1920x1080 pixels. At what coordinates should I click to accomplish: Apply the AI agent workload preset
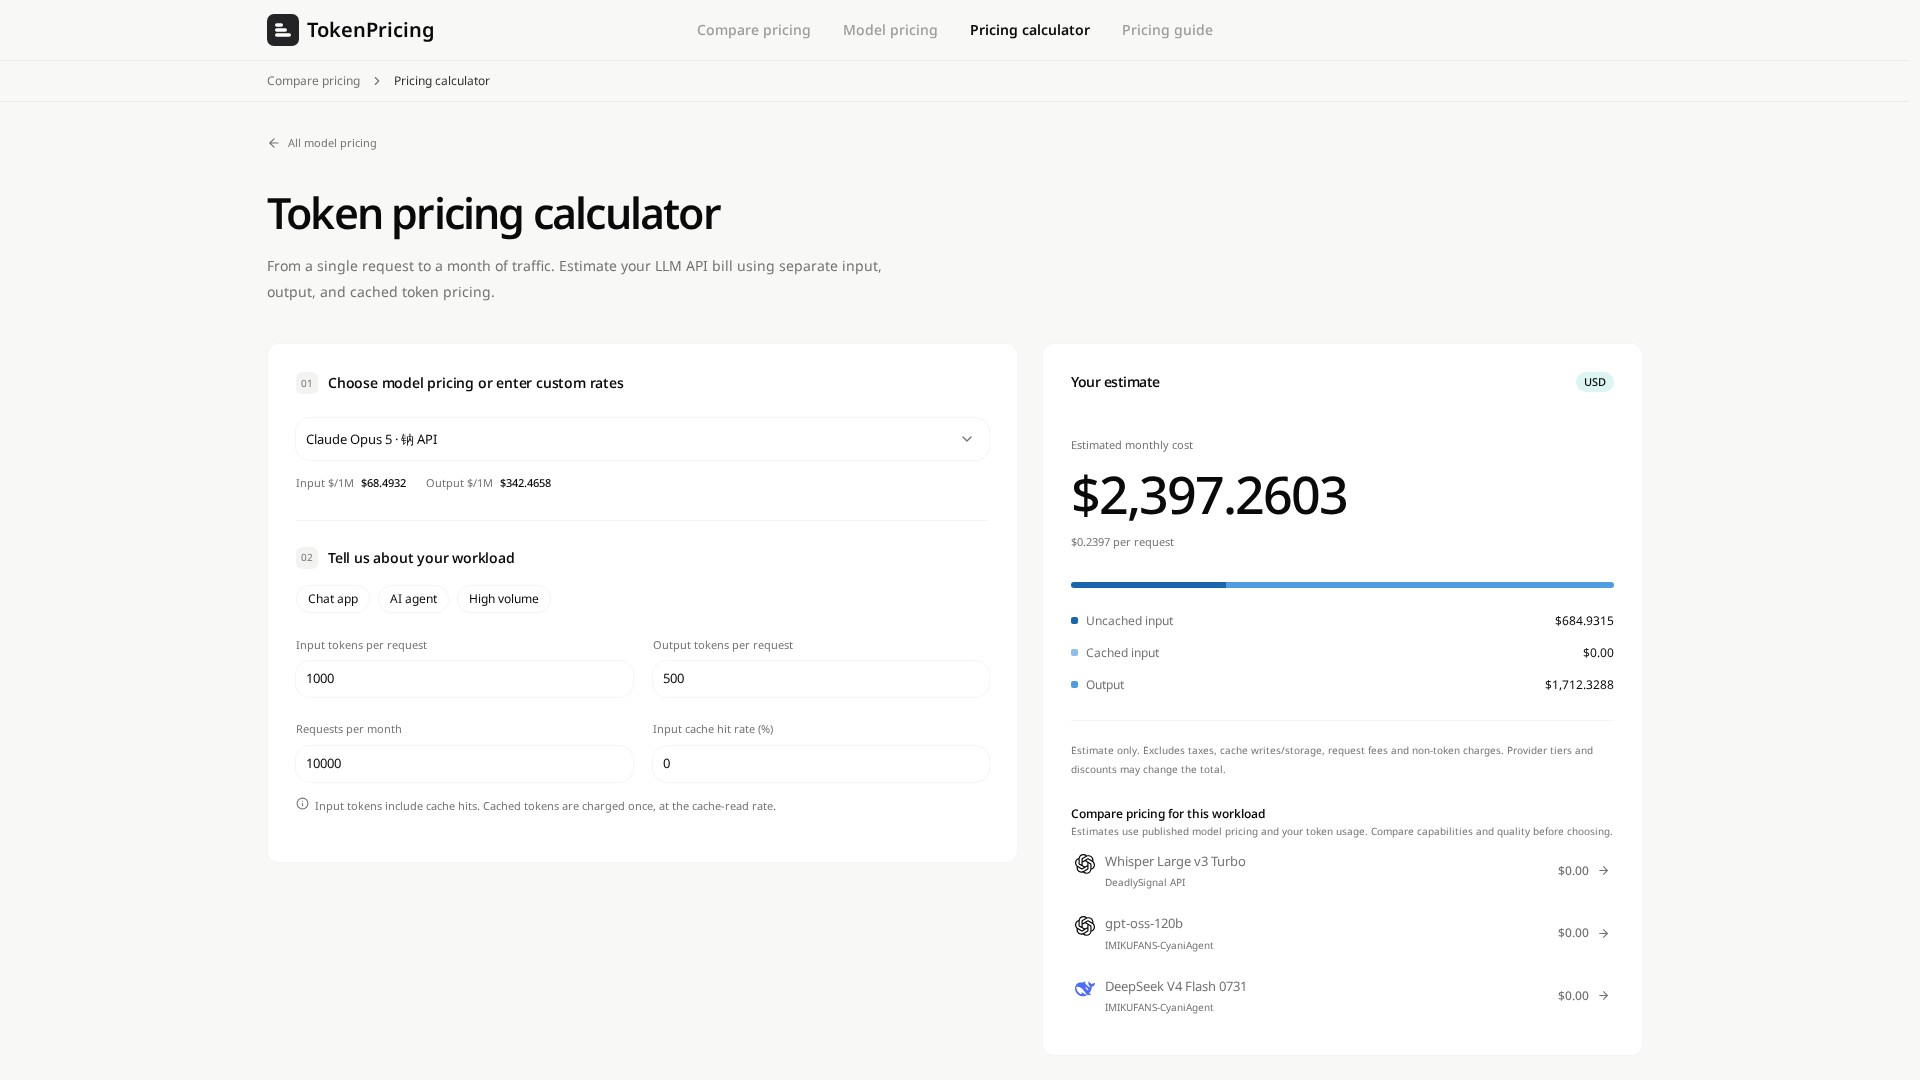(413, 599)
